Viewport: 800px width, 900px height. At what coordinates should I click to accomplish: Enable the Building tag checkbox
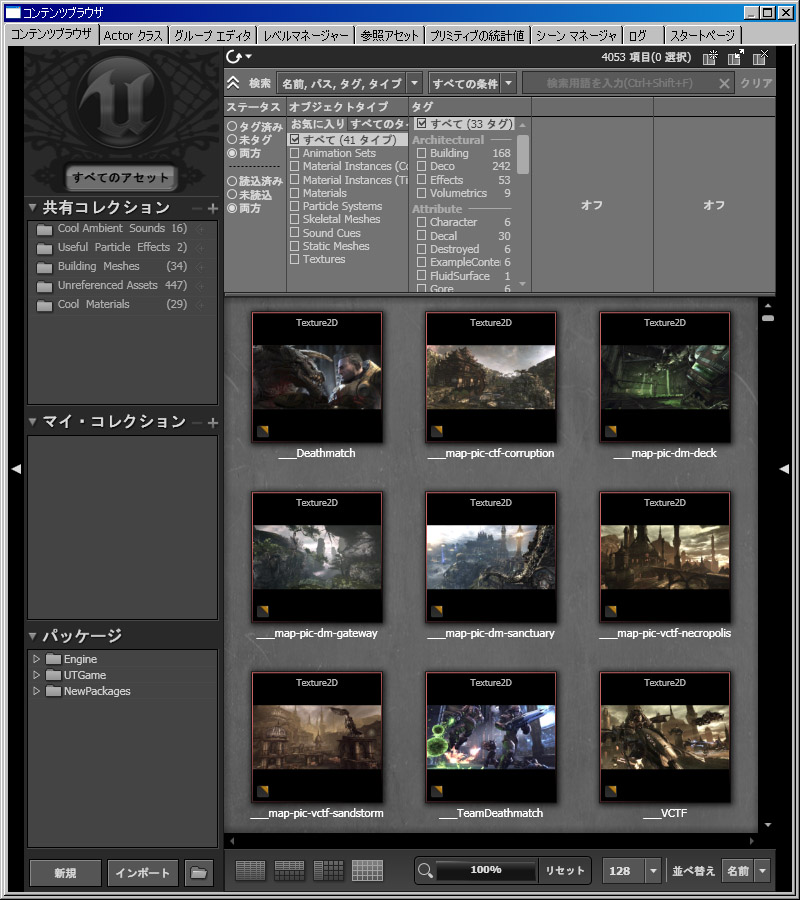coord(421,154)
